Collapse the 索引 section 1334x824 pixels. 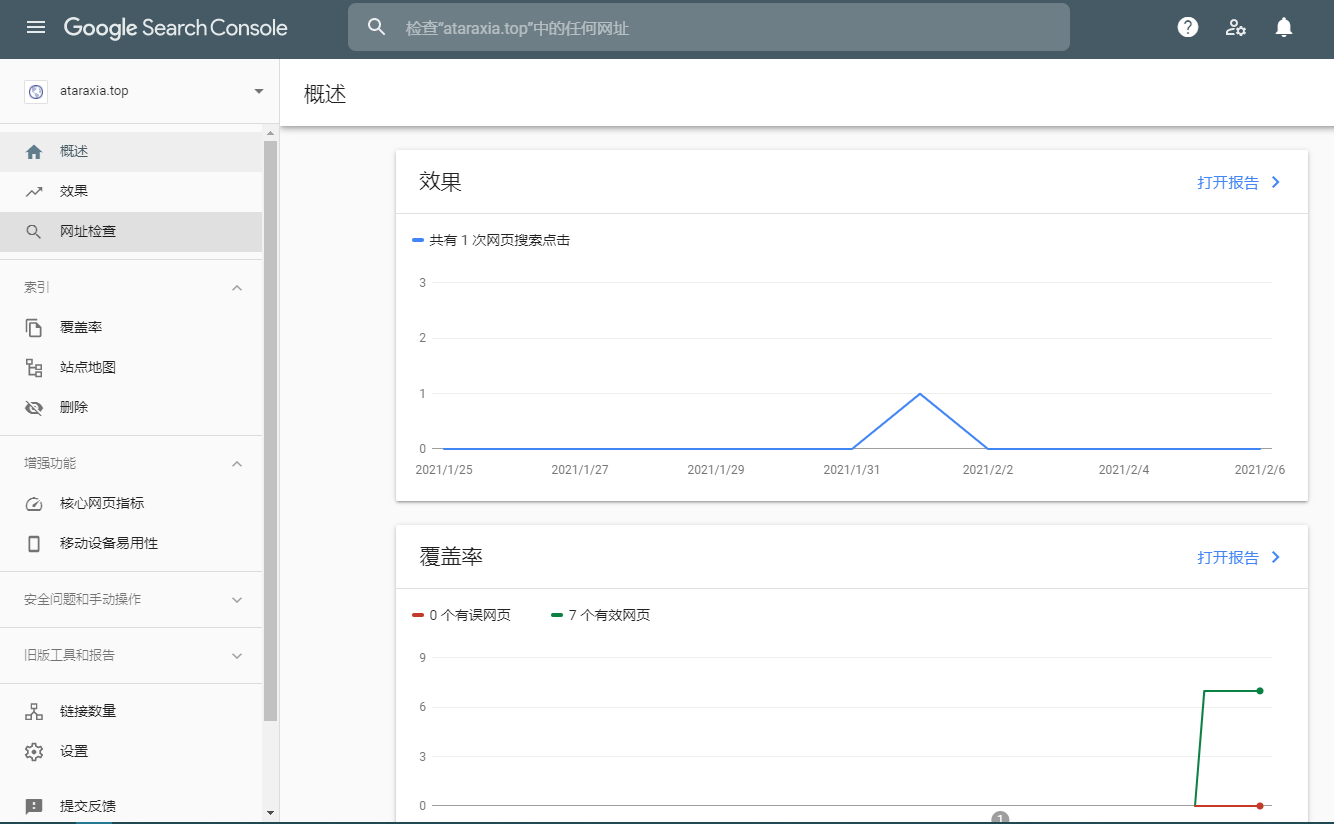[237, 288]
